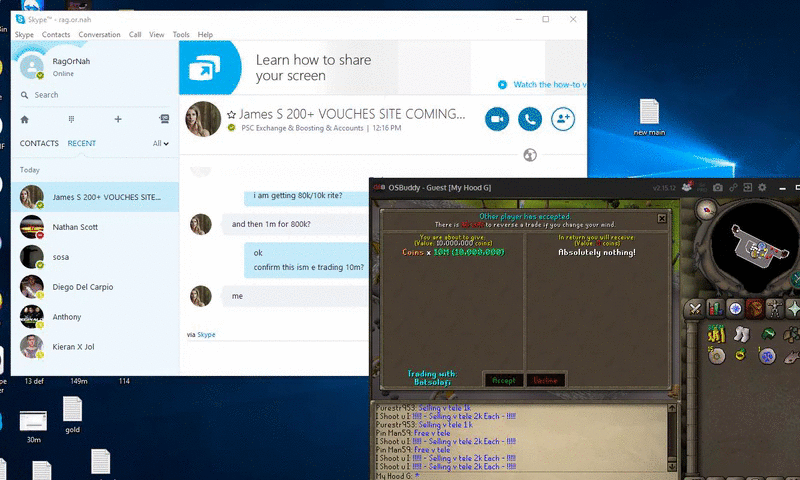
Task: Switch to the CONTACTS tab
Action: pos(39,143)
